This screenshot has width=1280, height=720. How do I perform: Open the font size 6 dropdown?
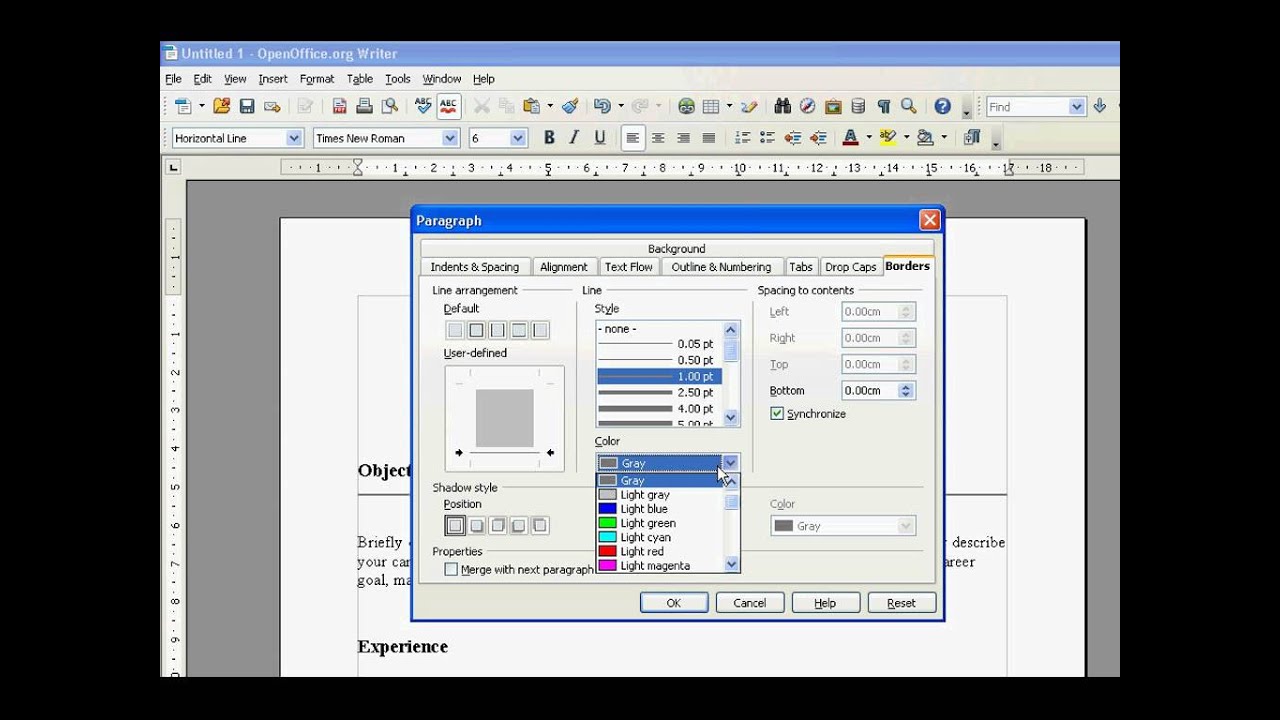(518, 138)
